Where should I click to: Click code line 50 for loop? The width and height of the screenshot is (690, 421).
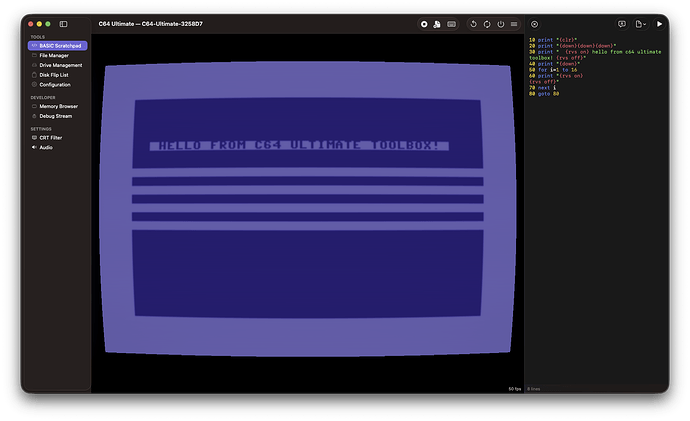click(x=553, y=70)
